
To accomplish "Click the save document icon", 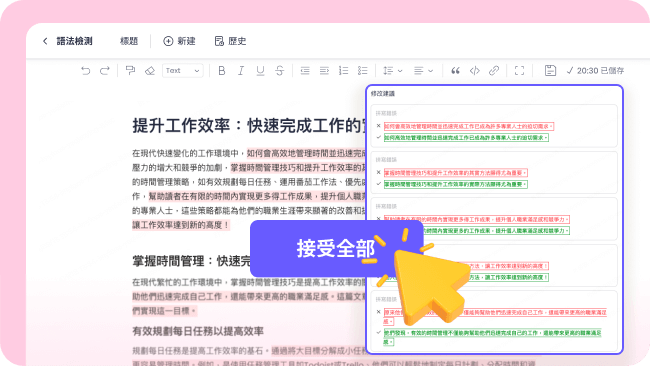I will [550, 70].
